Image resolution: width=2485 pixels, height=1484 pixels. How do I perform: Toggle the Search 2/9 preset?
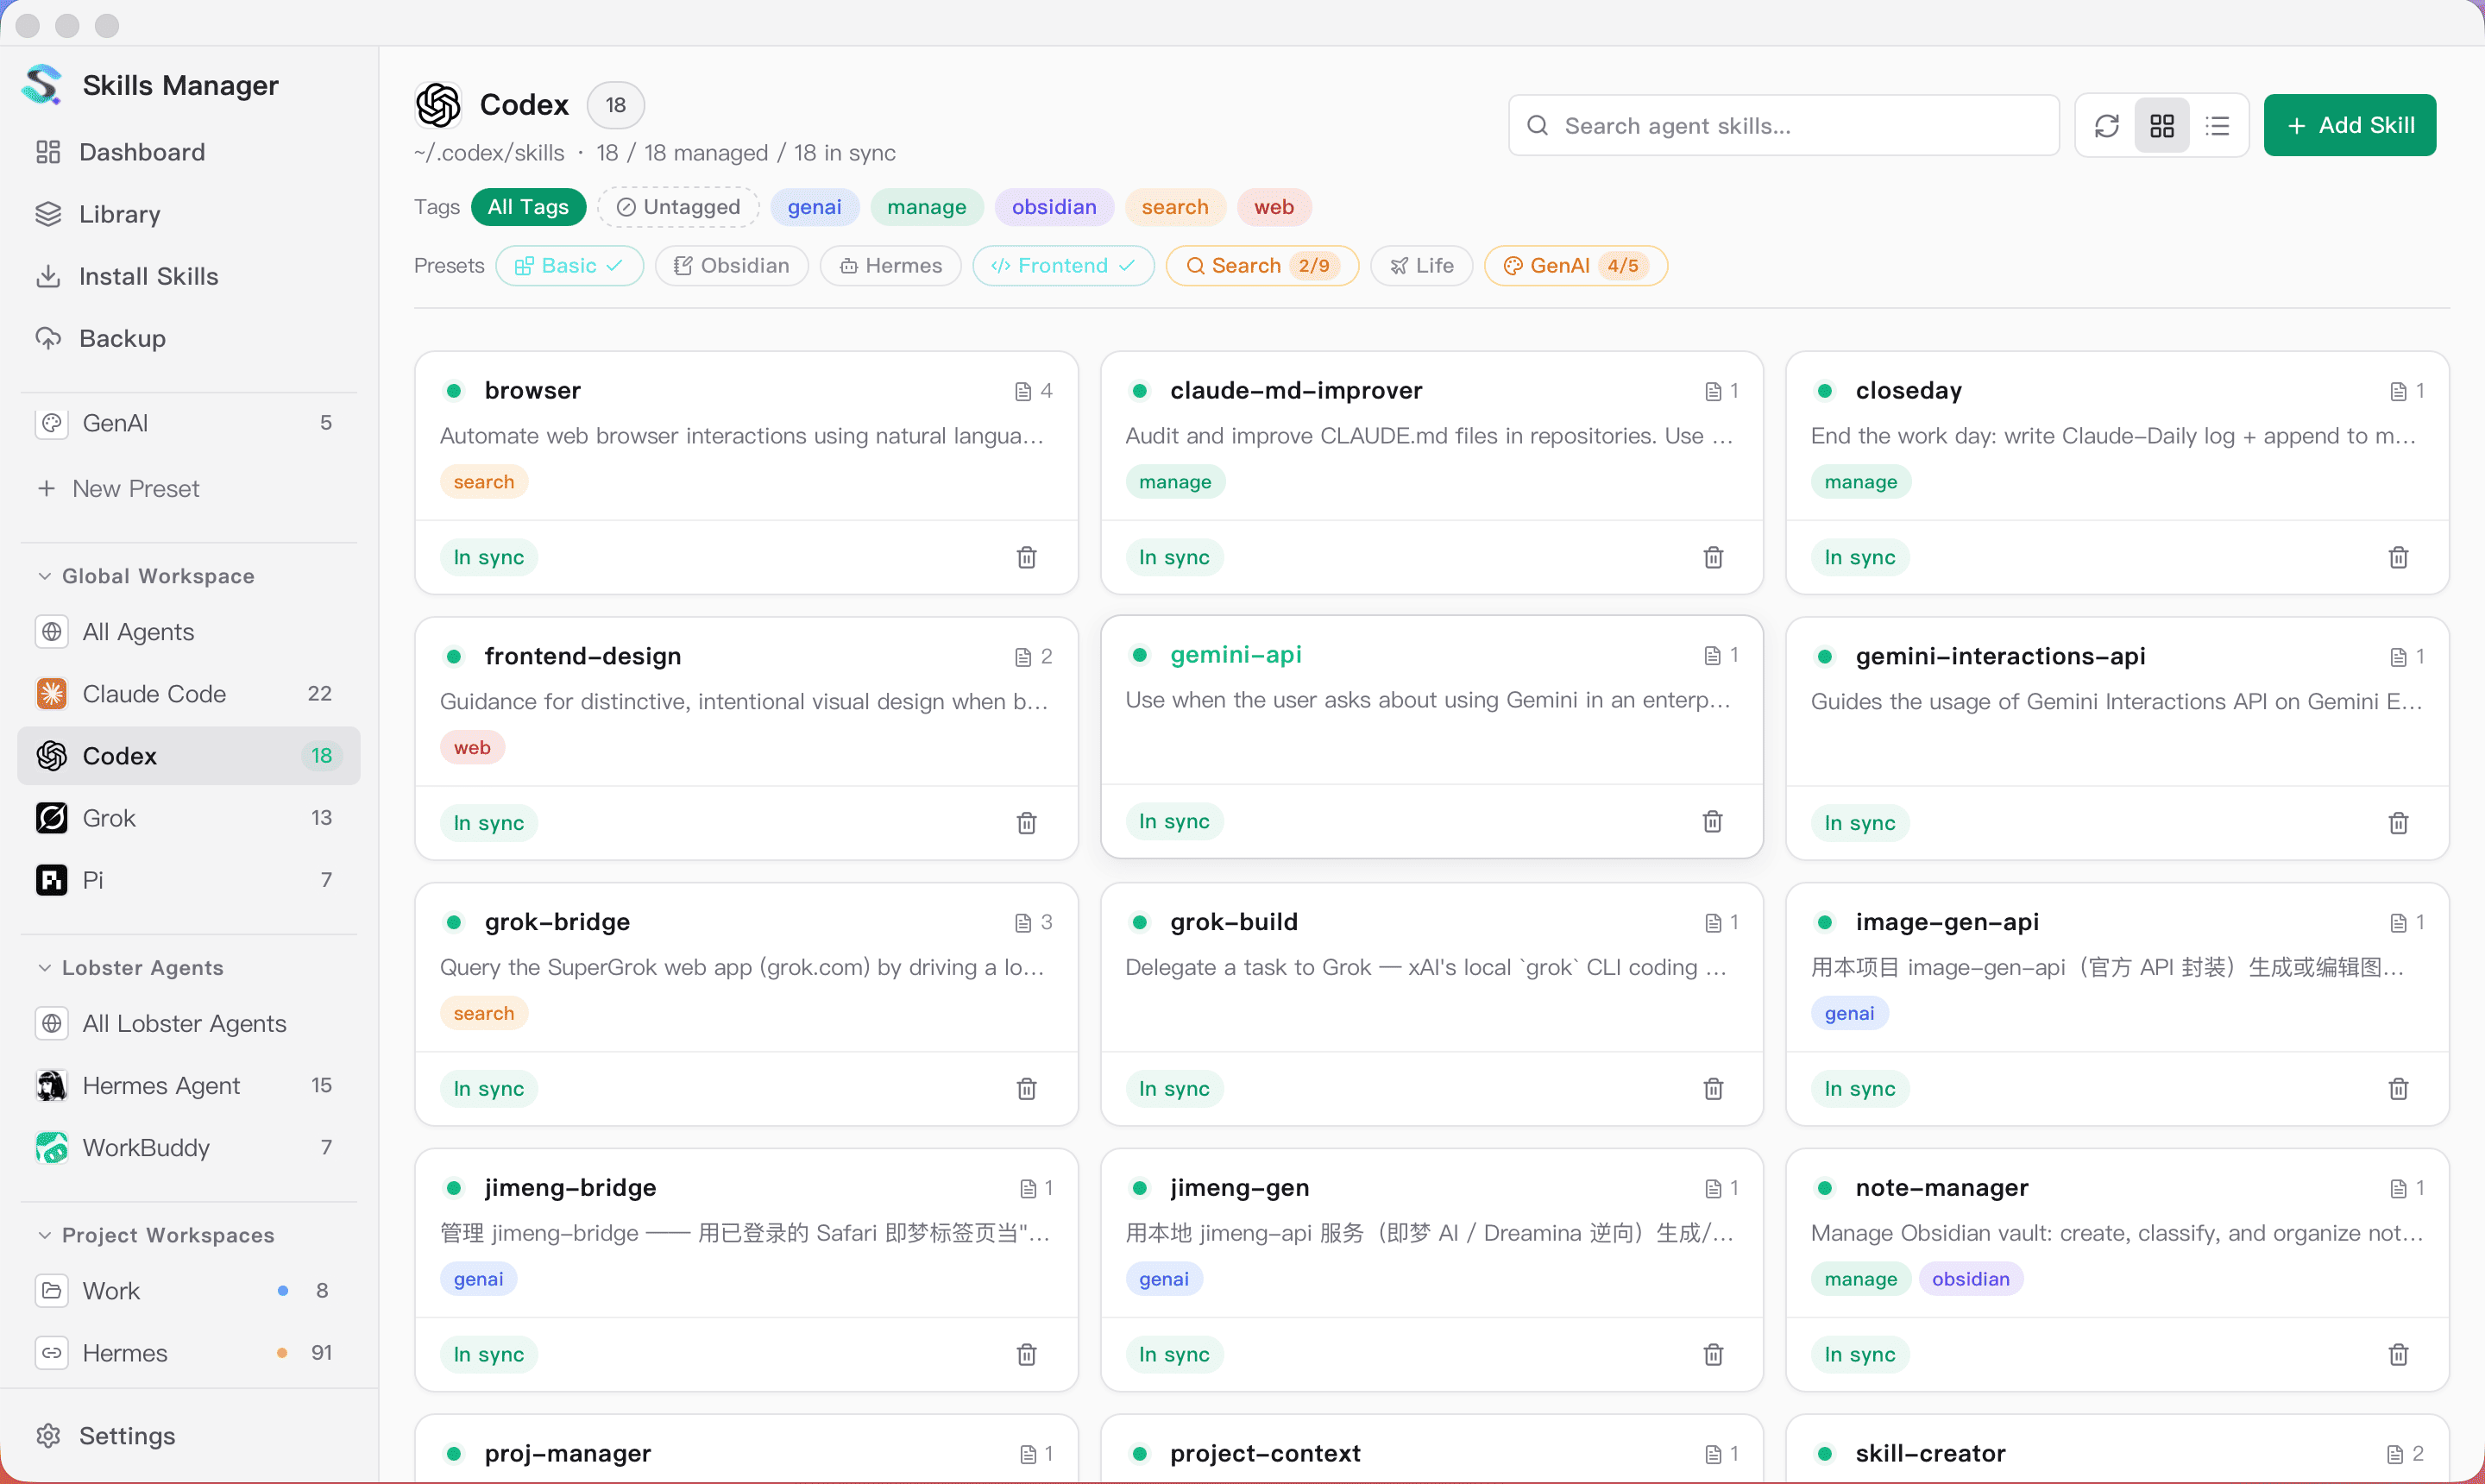pyautogui.click(x=1262, y=265)
